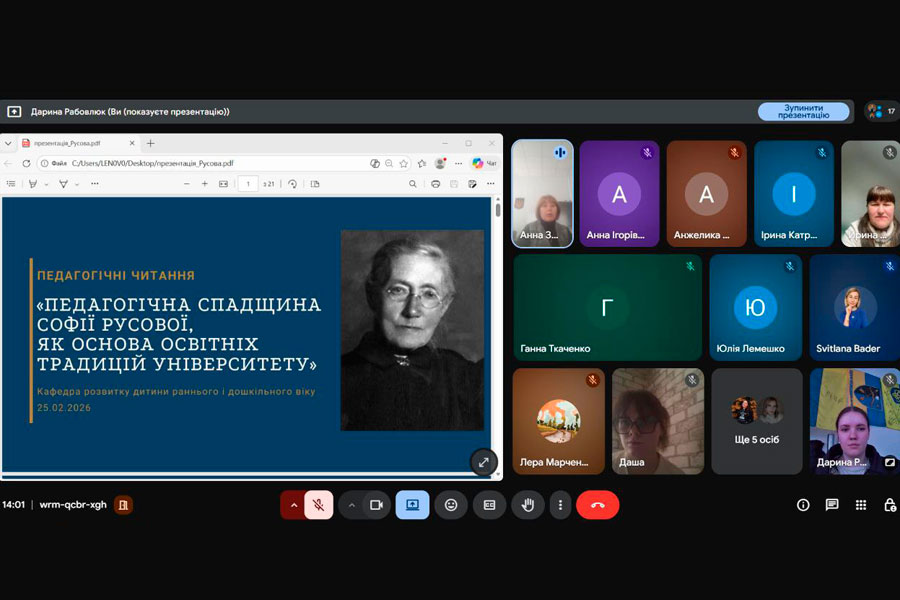
Task: Search within the PDF
Action: [x=413, y=184]
